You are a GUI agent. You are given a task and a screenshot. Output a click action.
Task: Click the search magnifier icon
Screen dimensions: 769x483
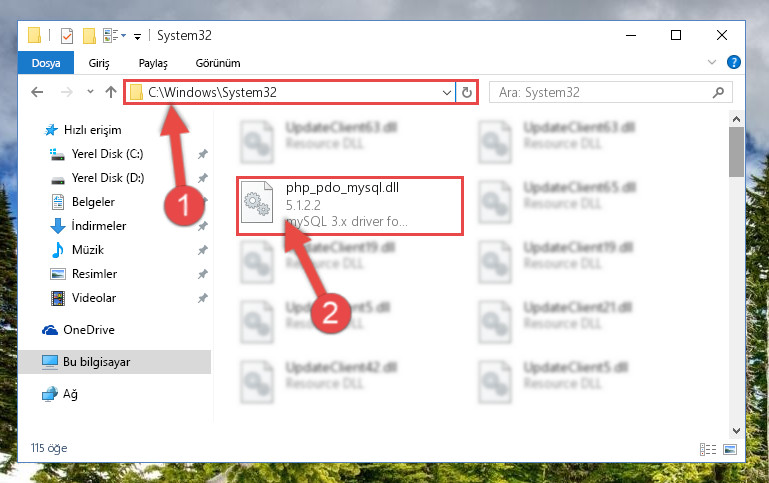tap(718, 92)
